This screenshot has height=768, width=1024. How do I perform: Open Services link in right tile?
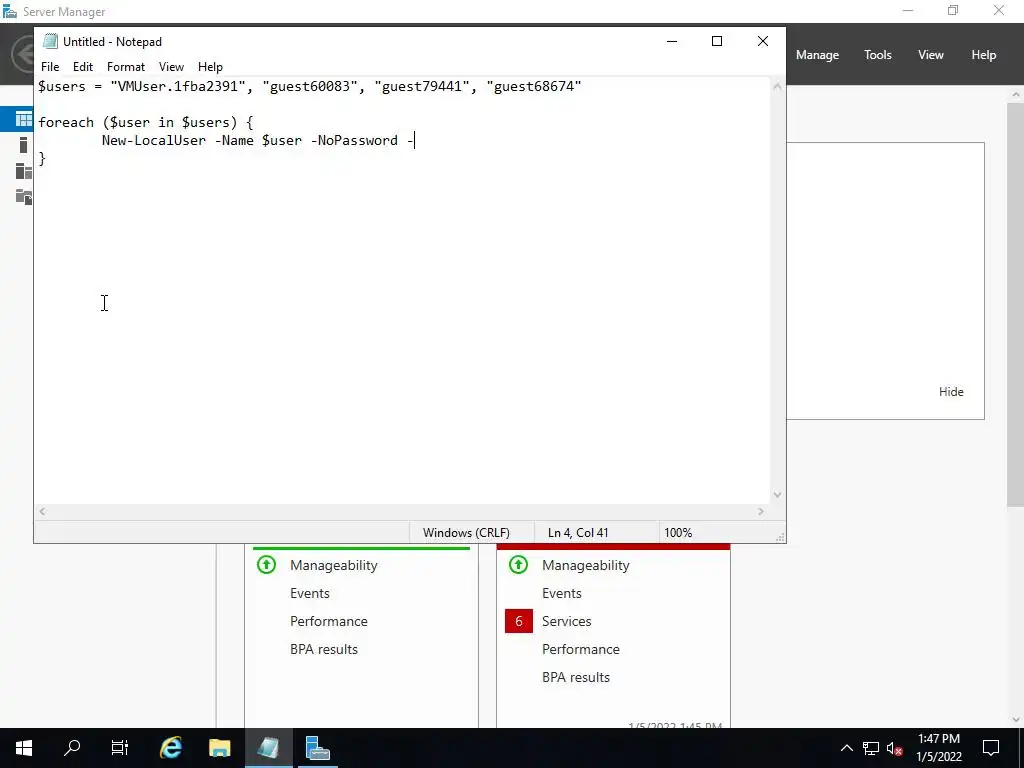click(566, 621)
